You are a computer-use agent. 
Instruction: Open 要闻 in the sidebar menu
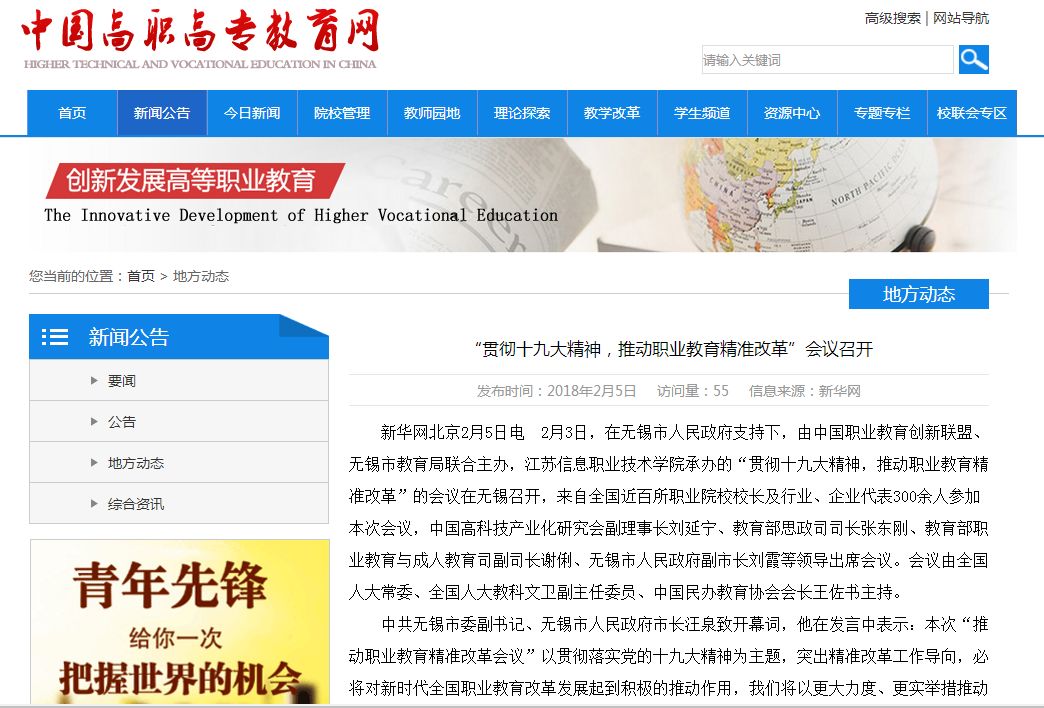pos(122,381)
